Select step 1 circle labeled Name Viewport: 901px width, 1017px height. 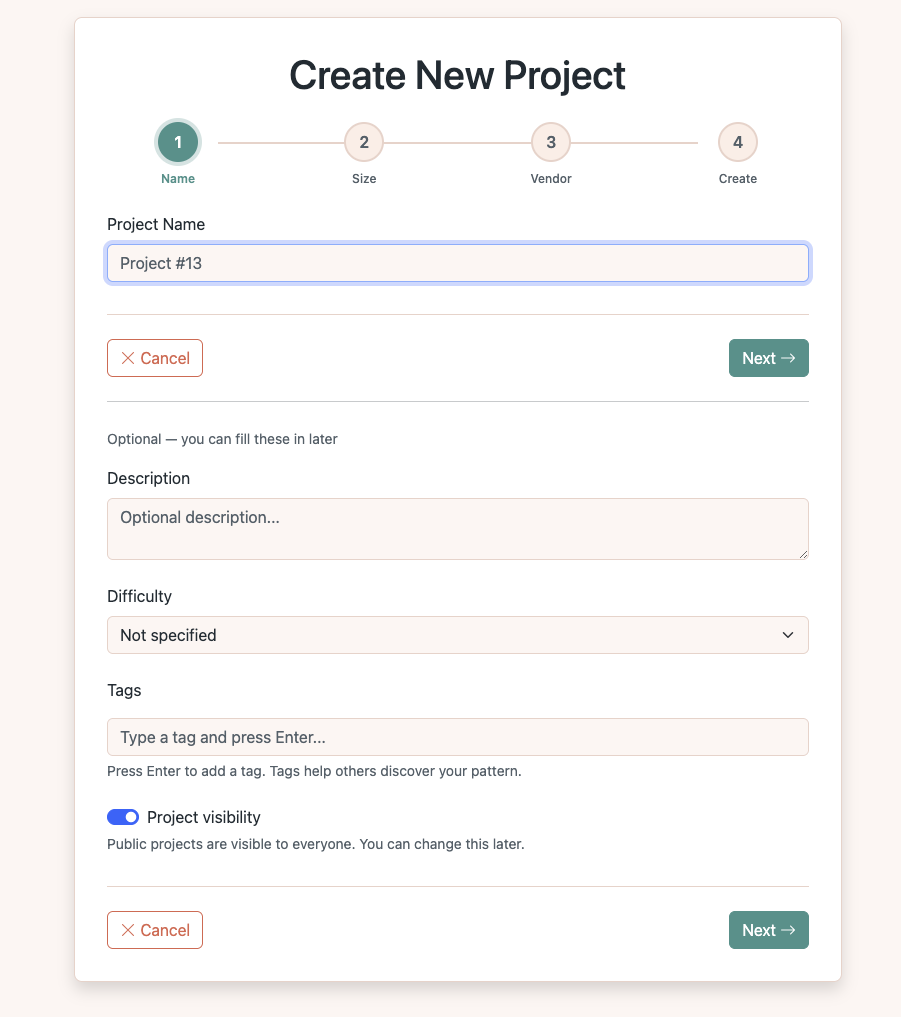(x=178, y=141)
